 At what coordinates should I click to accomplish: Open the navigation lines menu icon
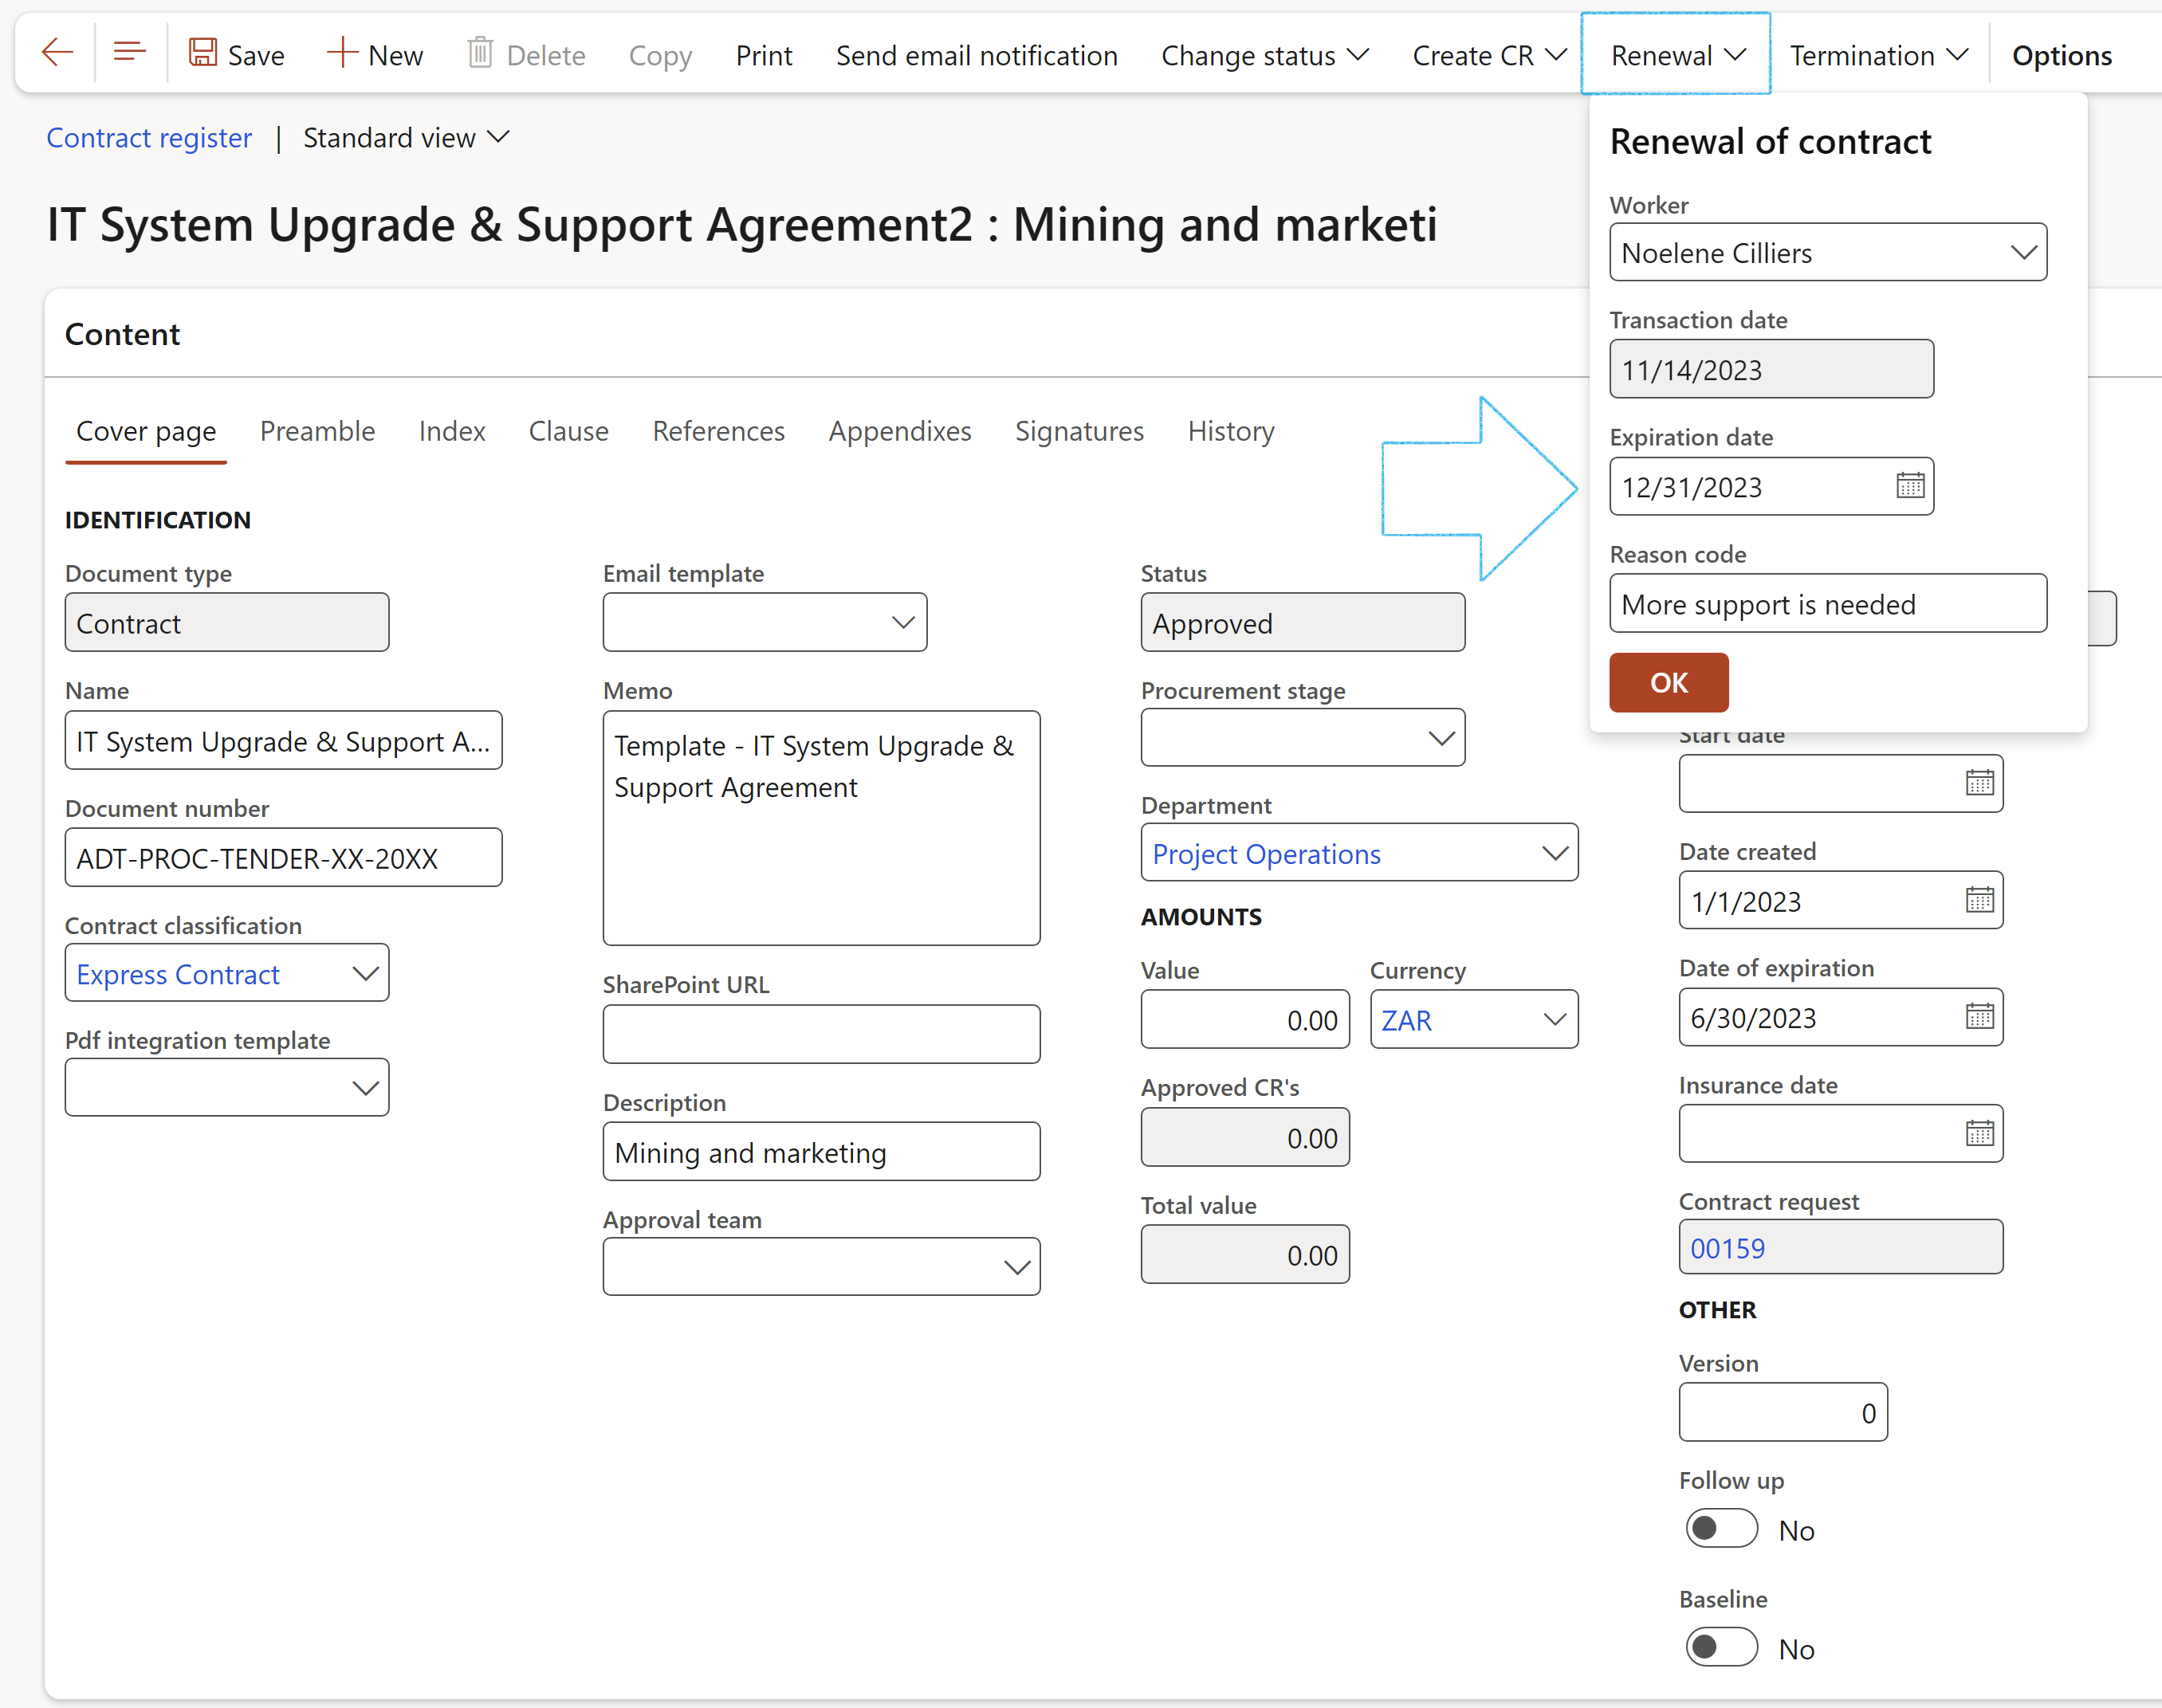[130, 53]
